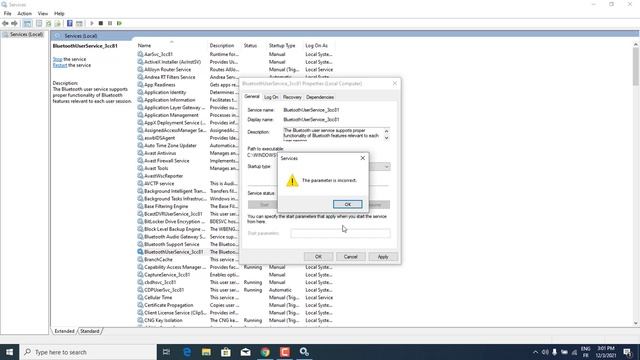Switch to the Log On tab
The height and width of the screenshot is (360, 640).
[271, 97]
